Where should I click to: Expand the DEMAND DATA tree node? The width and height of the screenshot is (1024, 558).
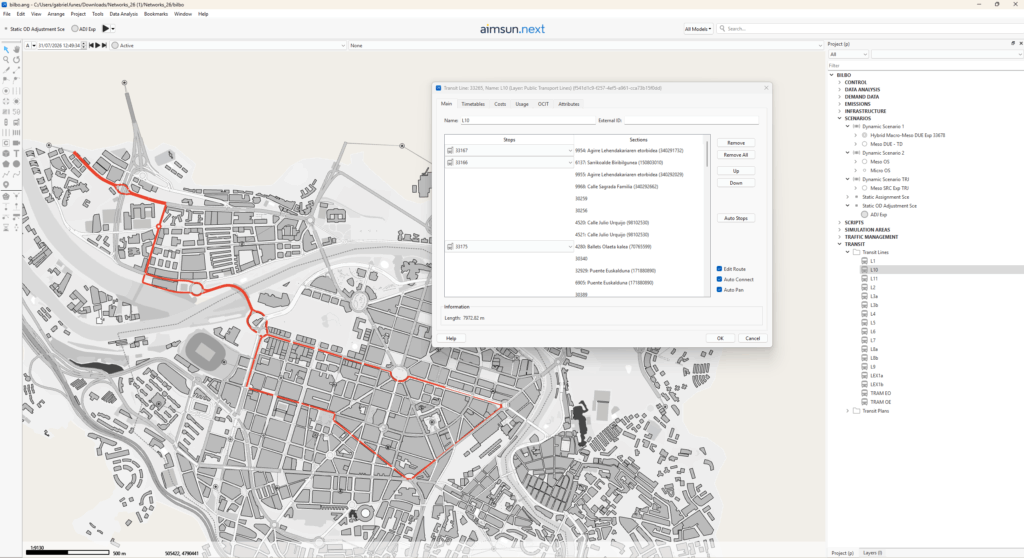click(839, 97)
